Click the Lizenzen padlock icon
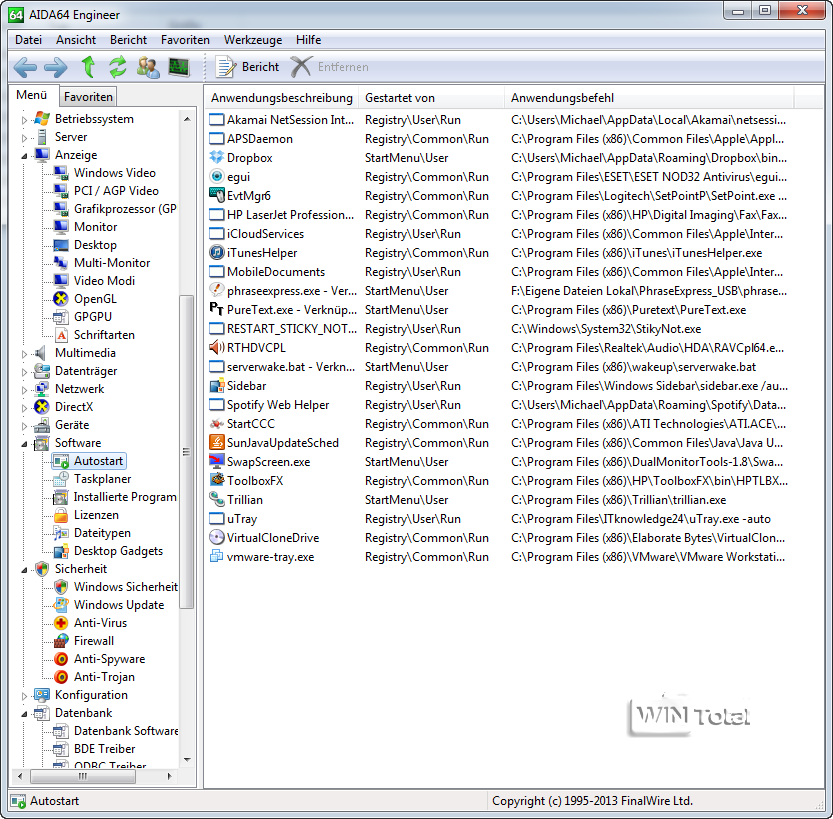The height and width of the screenshot is (819, 833). (x=61, y=515)
